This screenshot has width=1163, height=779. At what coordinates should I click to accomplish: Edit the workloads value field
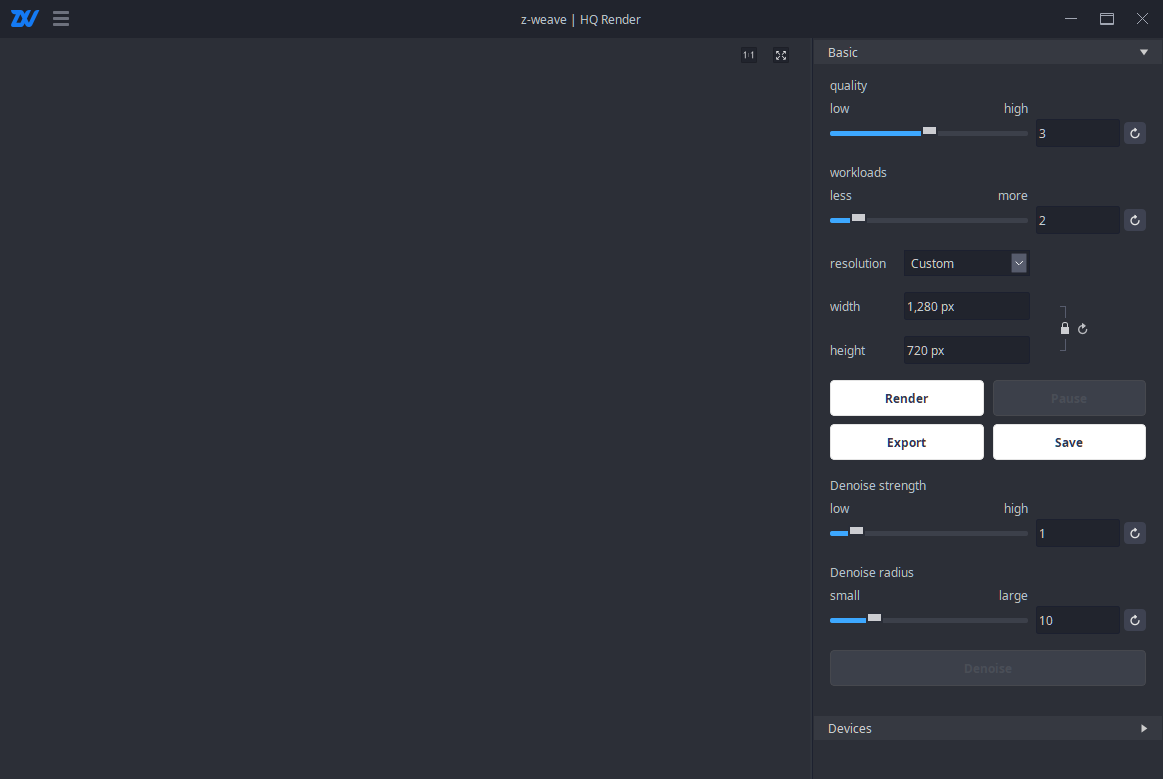click(x=1078, y=220)
